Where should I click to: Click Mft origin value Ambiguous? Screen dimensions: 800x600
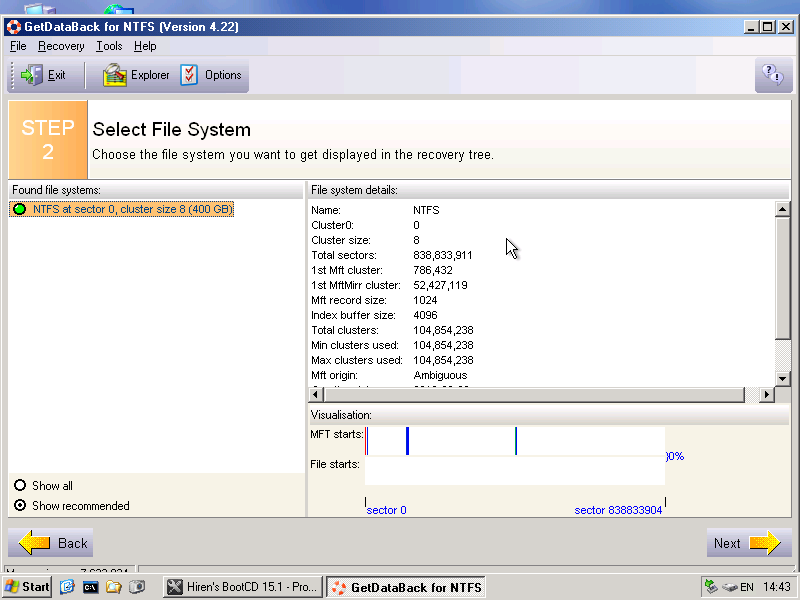click(440, 375)
